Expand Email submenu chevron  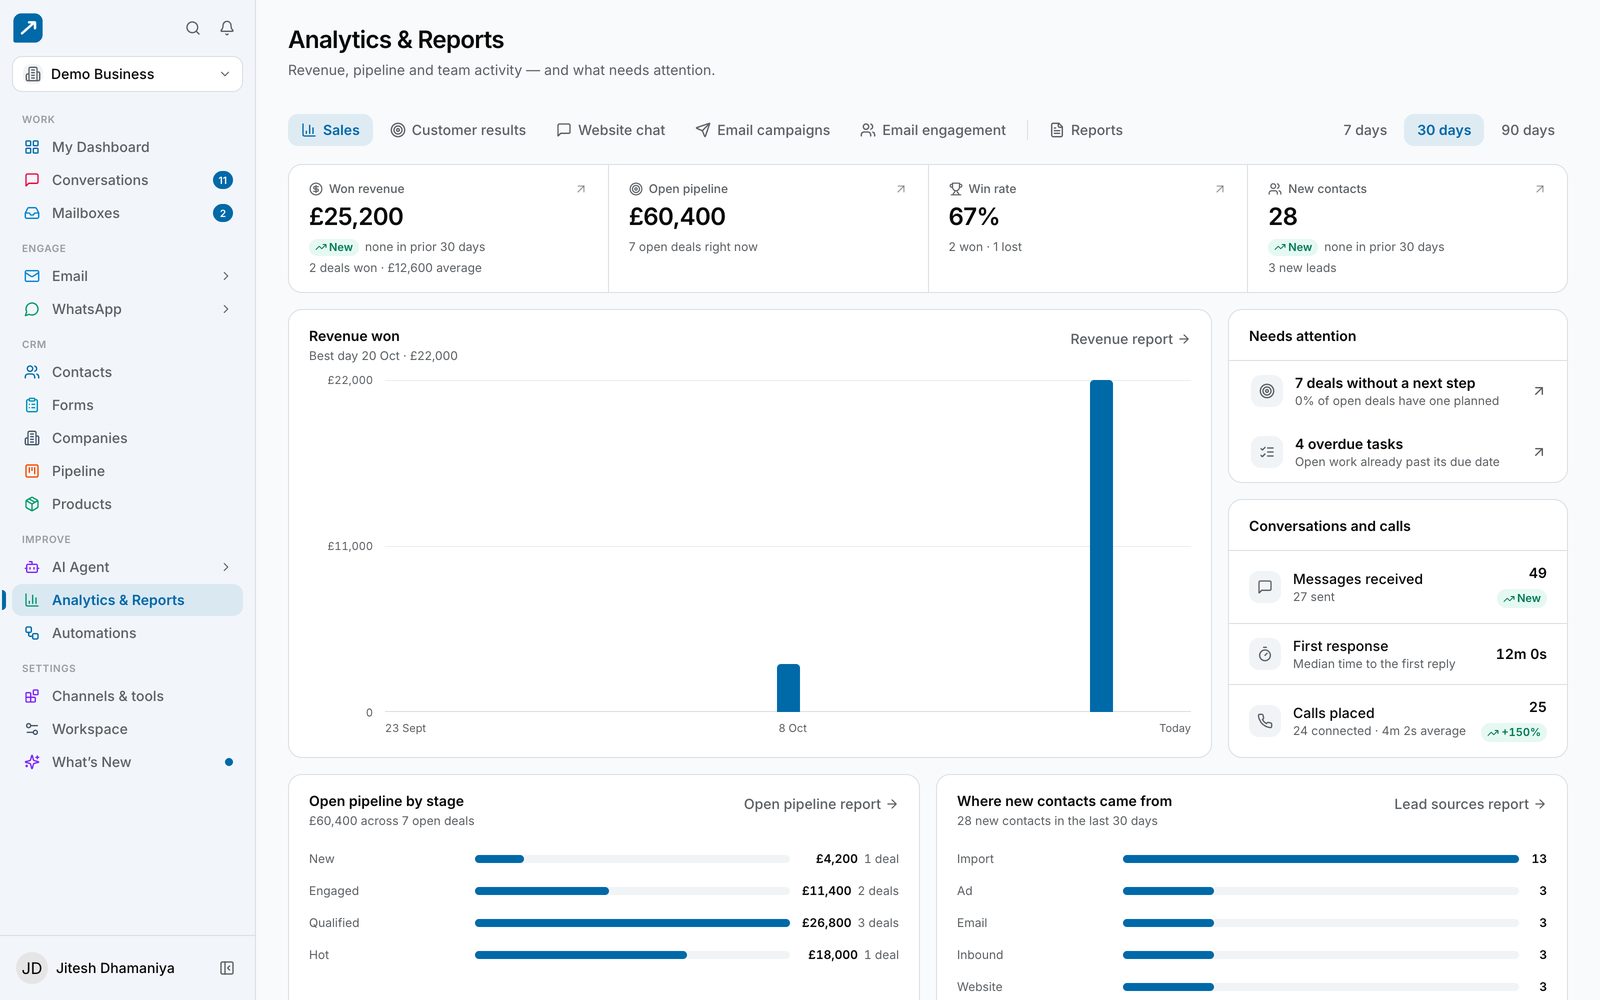coord(226,276)
